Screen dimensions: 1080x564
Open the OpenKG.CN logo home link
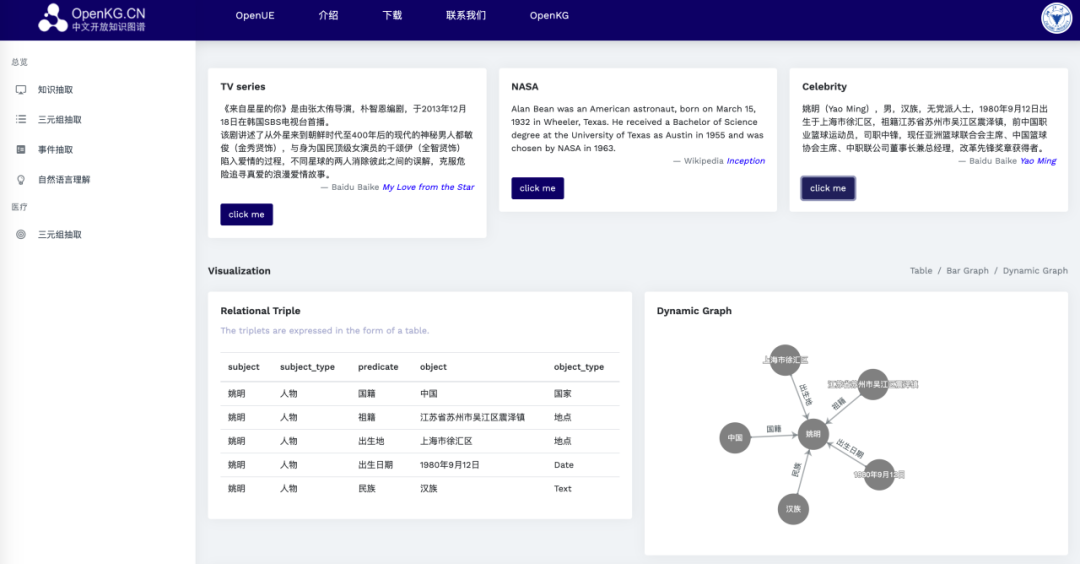[92, 18]
